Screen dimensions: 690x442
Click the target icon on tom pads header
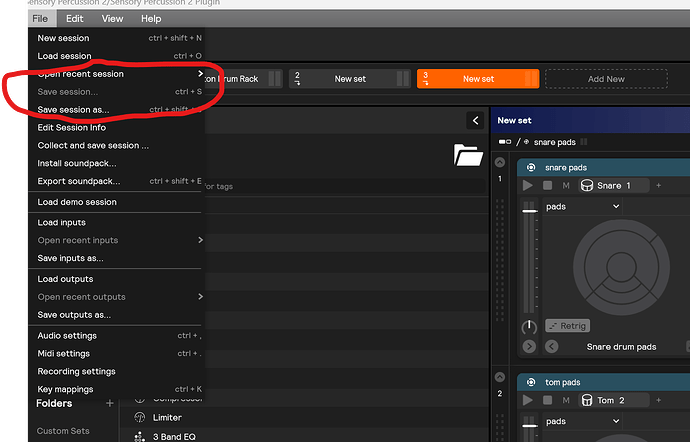point(531,382)
